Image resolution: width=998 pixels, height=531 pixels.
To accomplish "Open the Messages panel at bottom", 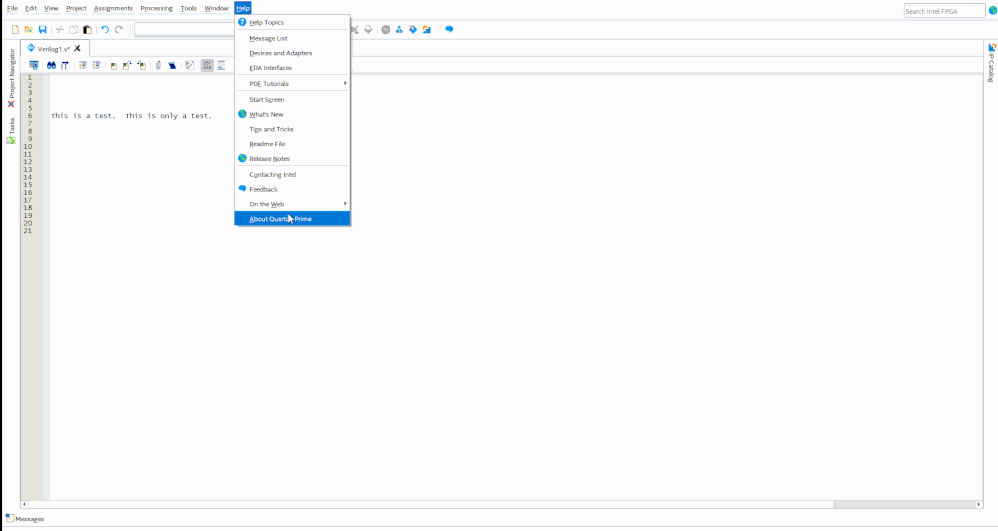I will click(x=25, y=519).
